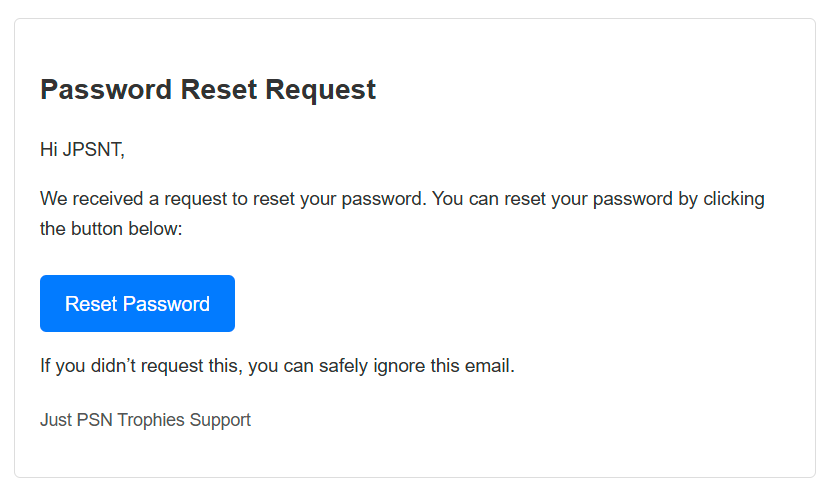Click the word Support in the signature
The height and width of the screenshot is (499, 838).
[x=220, y=420]
